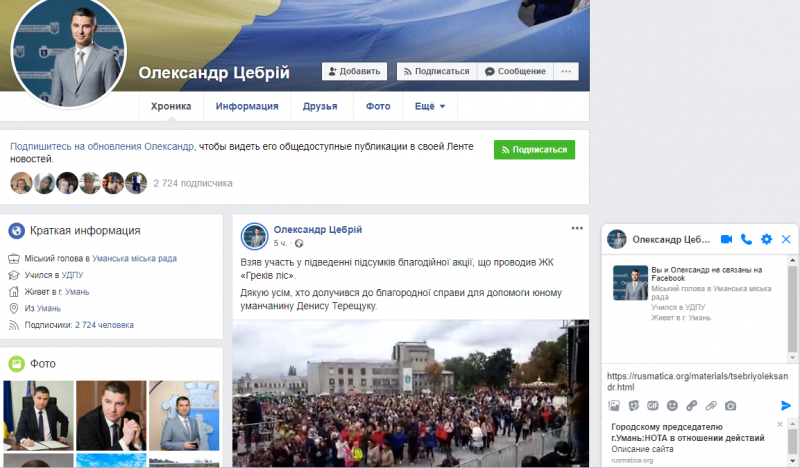Click the '2 724 подписчика' text
The width and height of the screenshot is (800, 468).
(193, 183)
